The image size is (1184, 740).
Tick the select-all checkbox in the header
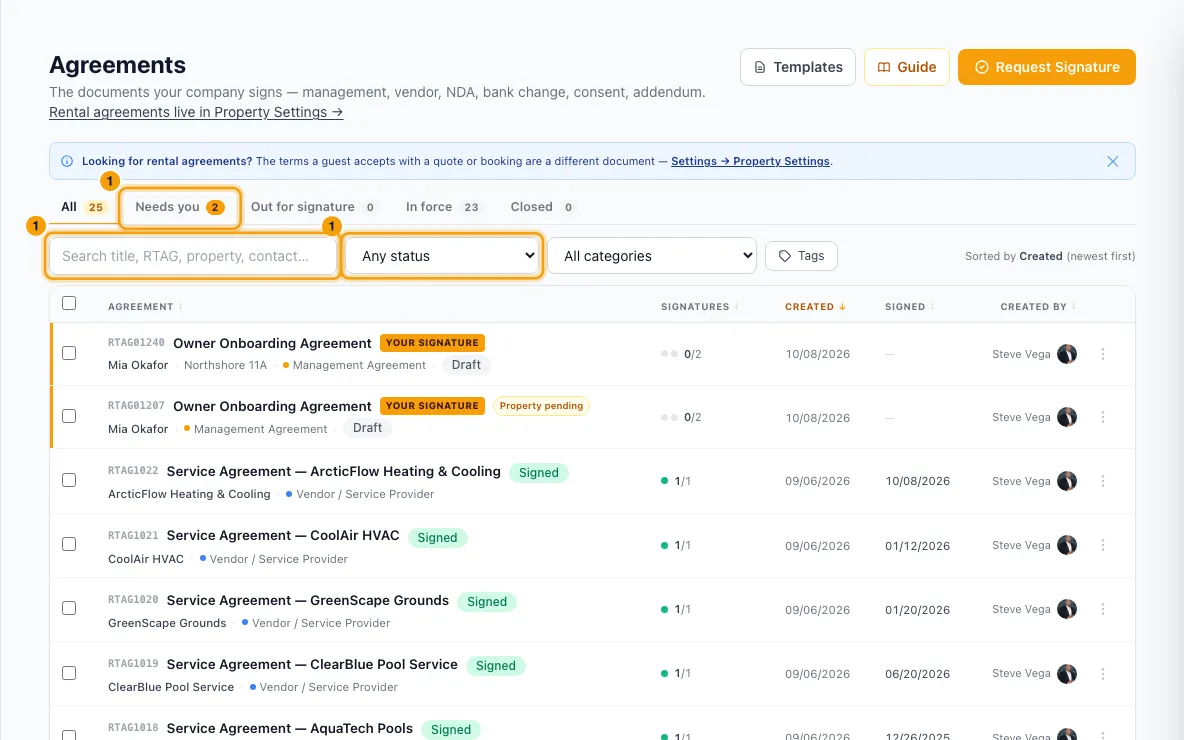tap(69, 304)
